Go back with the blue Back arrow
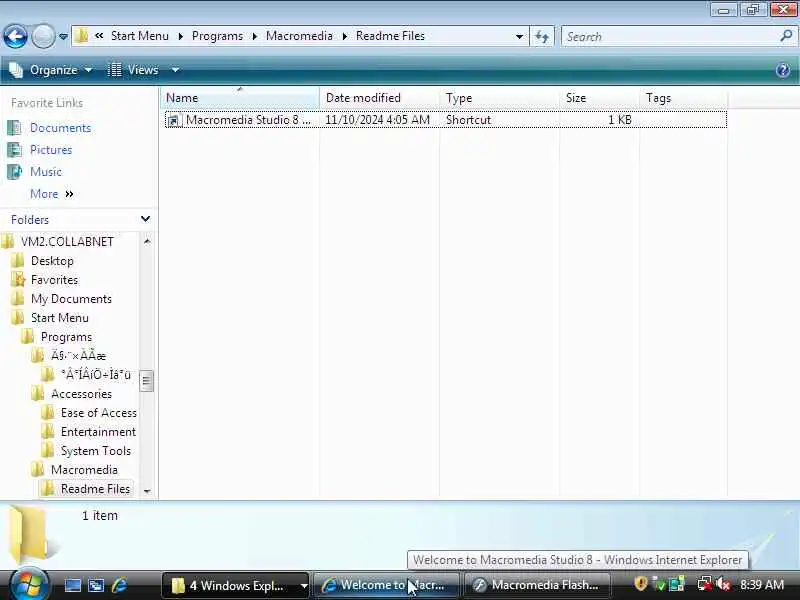Image resolution: width=800 pixels, height=600 pixels. (15, 36)
